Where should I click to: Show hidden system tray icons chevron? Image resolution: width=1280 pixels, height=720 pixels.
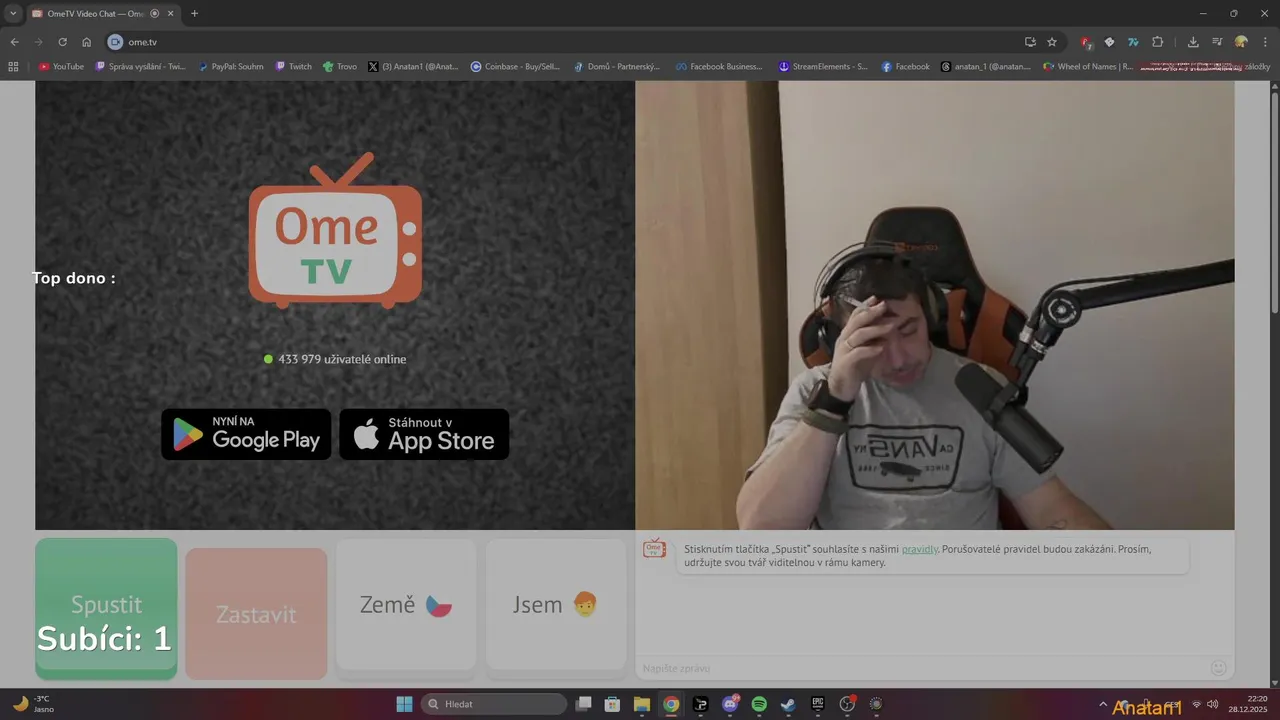[x=1103, y=704]
